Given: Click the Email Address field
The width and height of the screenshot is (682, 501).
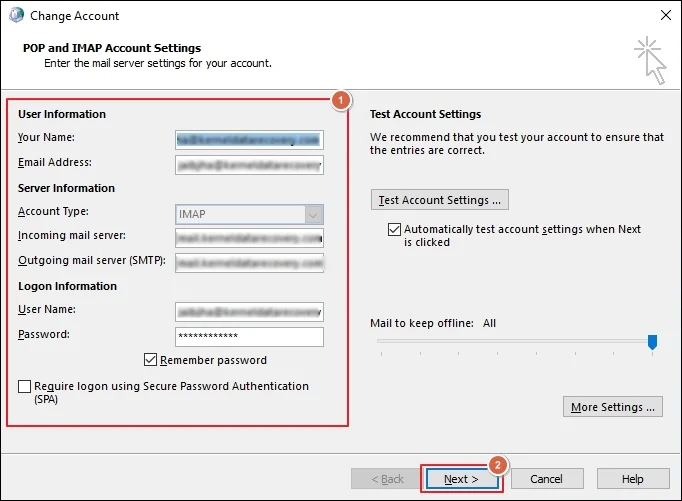Looking at the screenshot, I should coord(249,165).
